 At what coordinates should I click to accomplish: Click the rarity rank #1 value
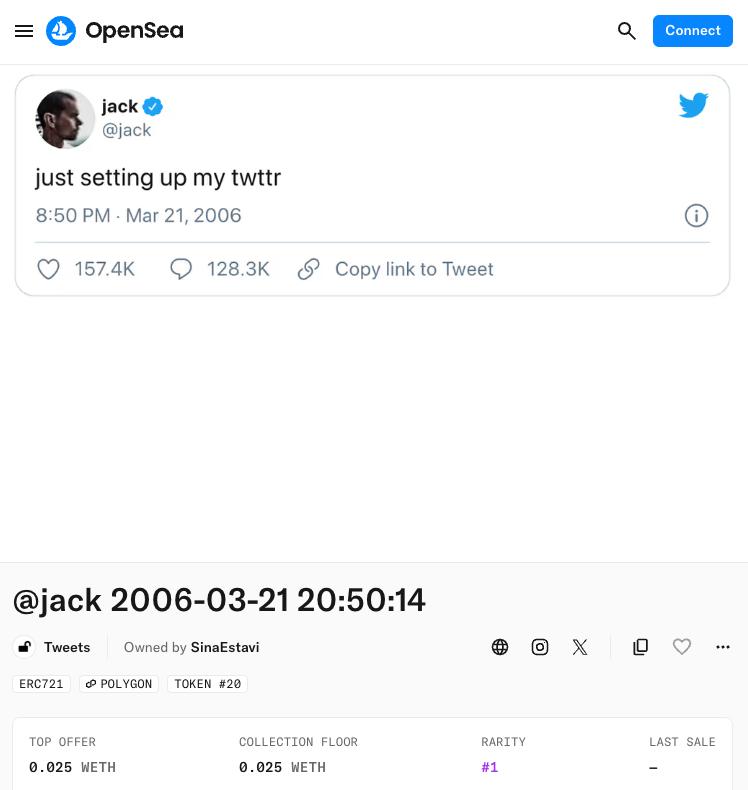(490, 767)
